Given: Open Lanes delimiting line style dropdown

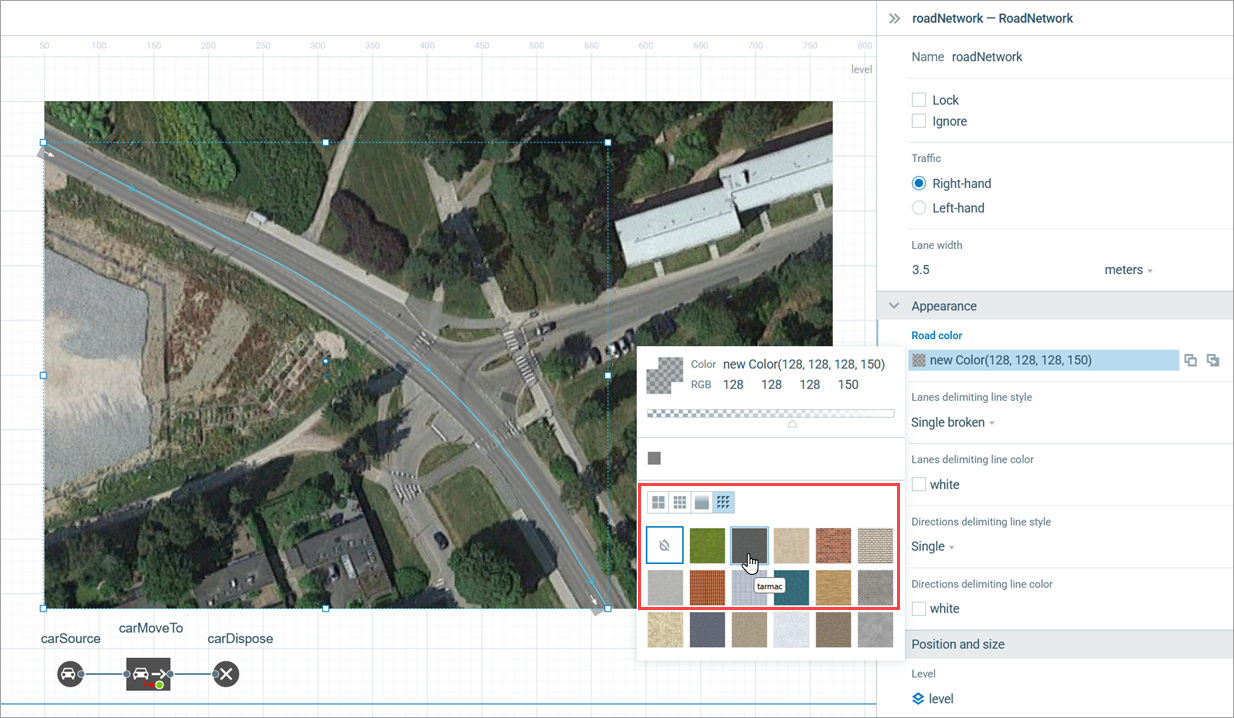Looking at the screenshot, I should (x=952, y=423).
